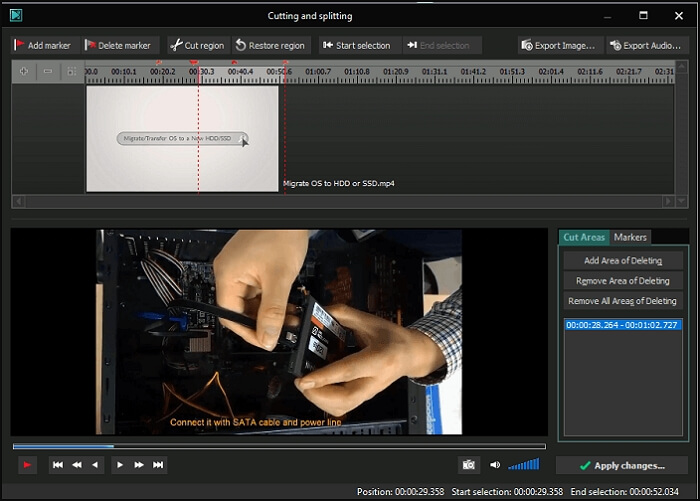This screenshot has height=501, width=700.
Task: Mute audio using the speaker icon
Action: point(494,465)
